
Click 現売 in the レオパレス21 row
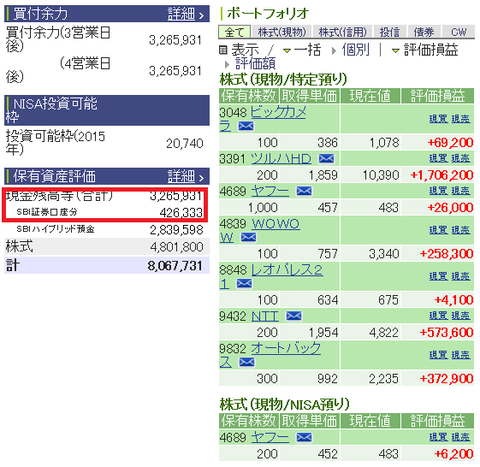pyautogui.click(x=461, y=276)
